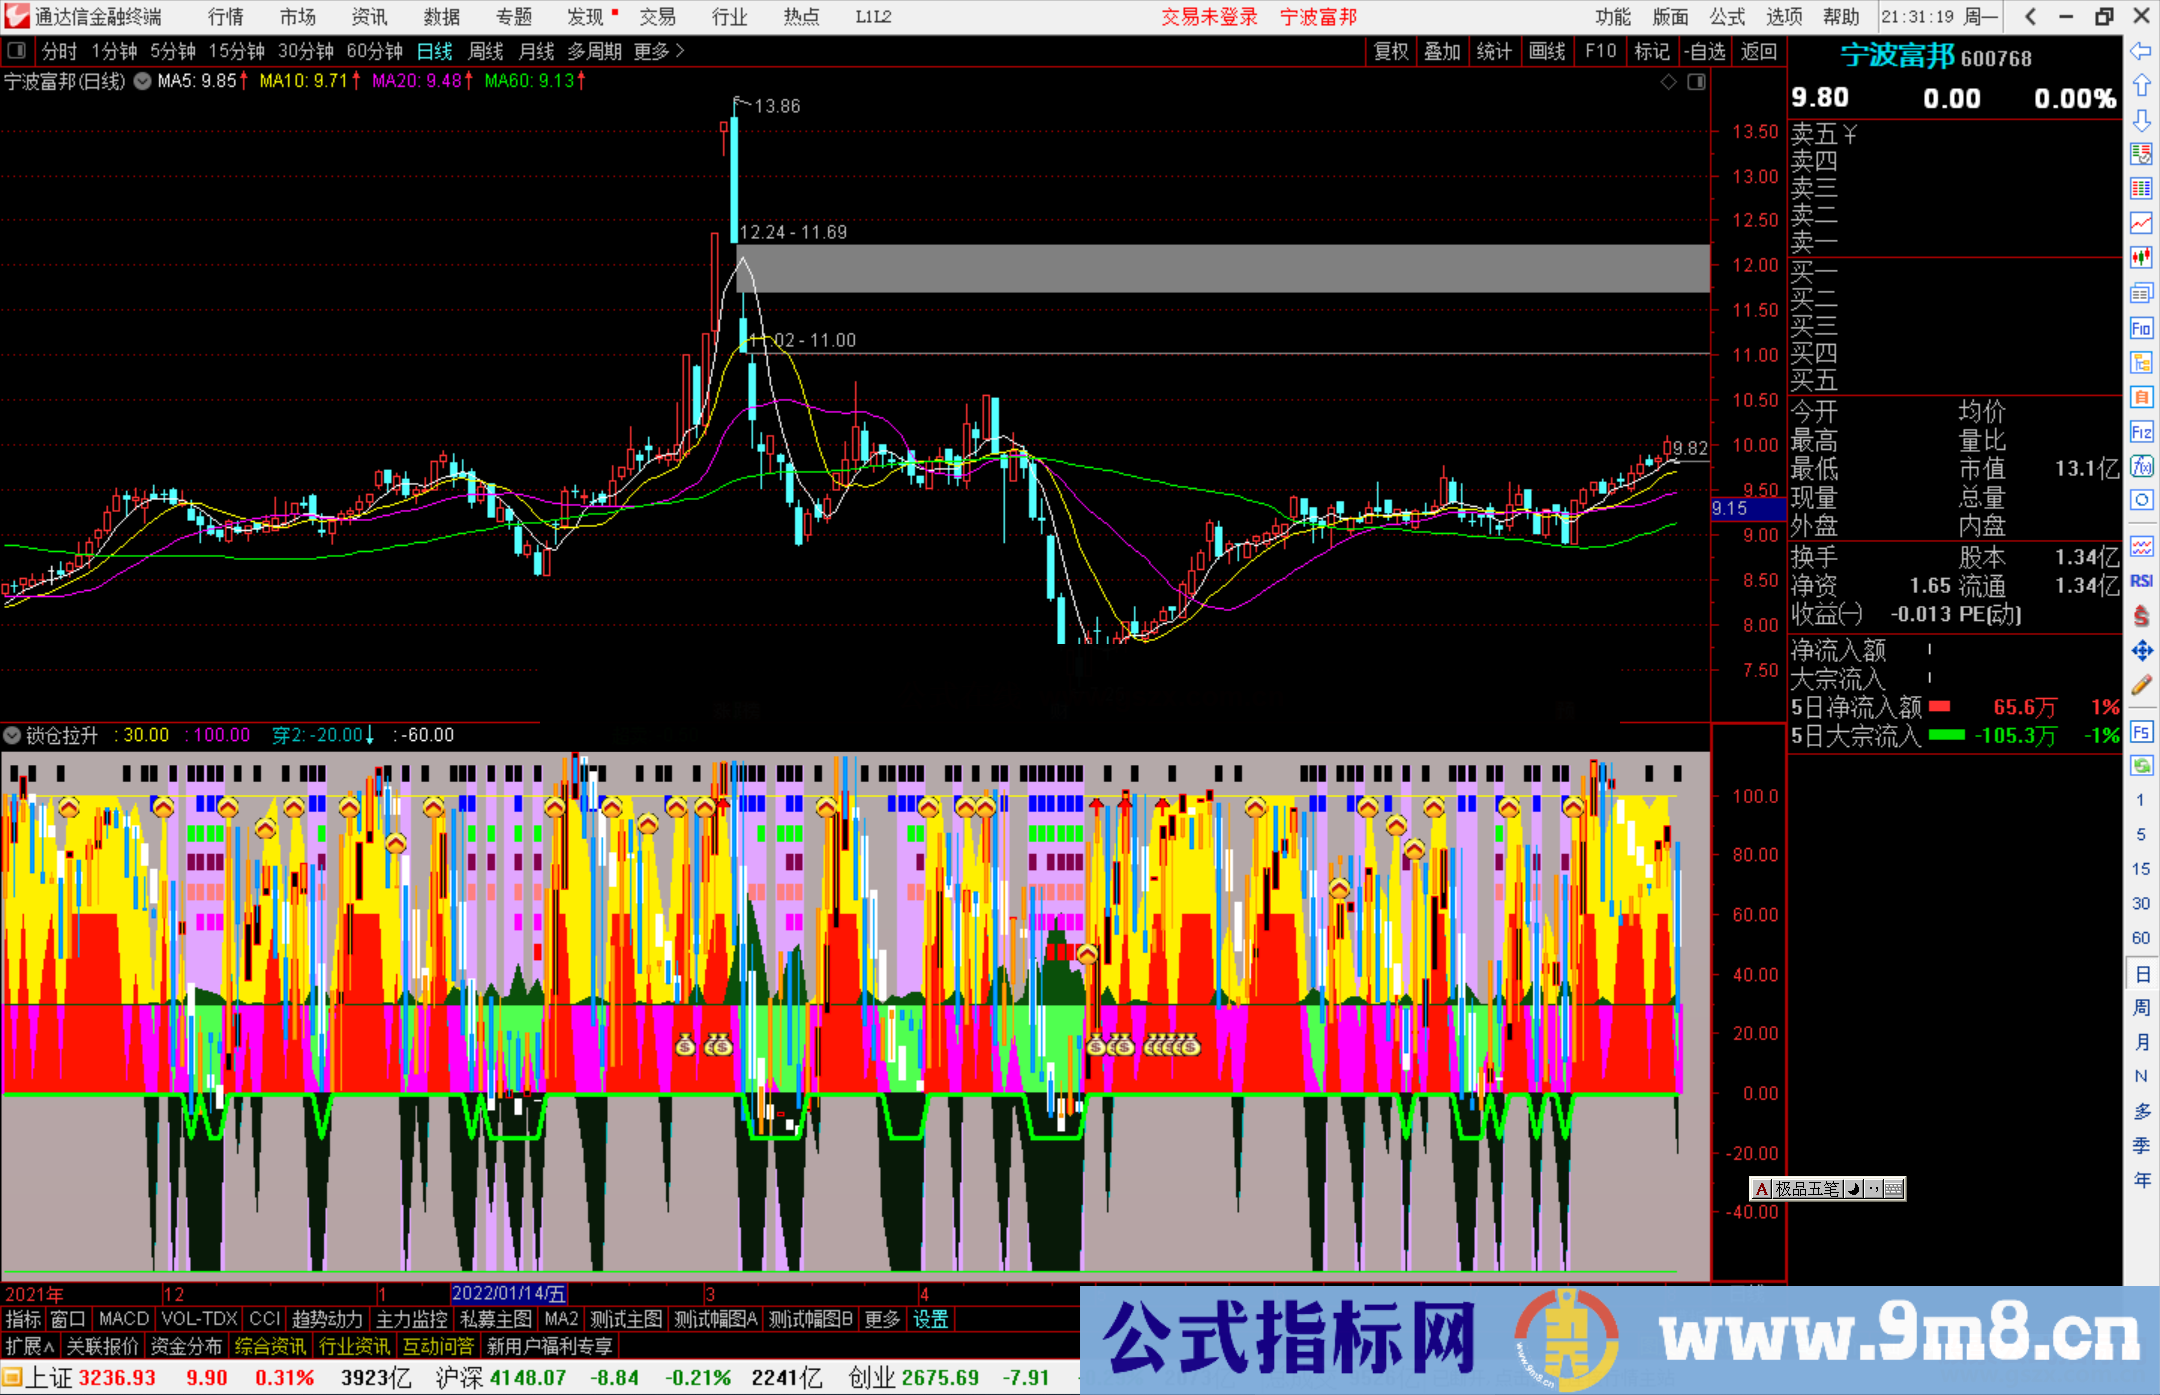
Task: Open the 多周期 multi-period option
Action: pyautogui.click(x=592, y=51)
